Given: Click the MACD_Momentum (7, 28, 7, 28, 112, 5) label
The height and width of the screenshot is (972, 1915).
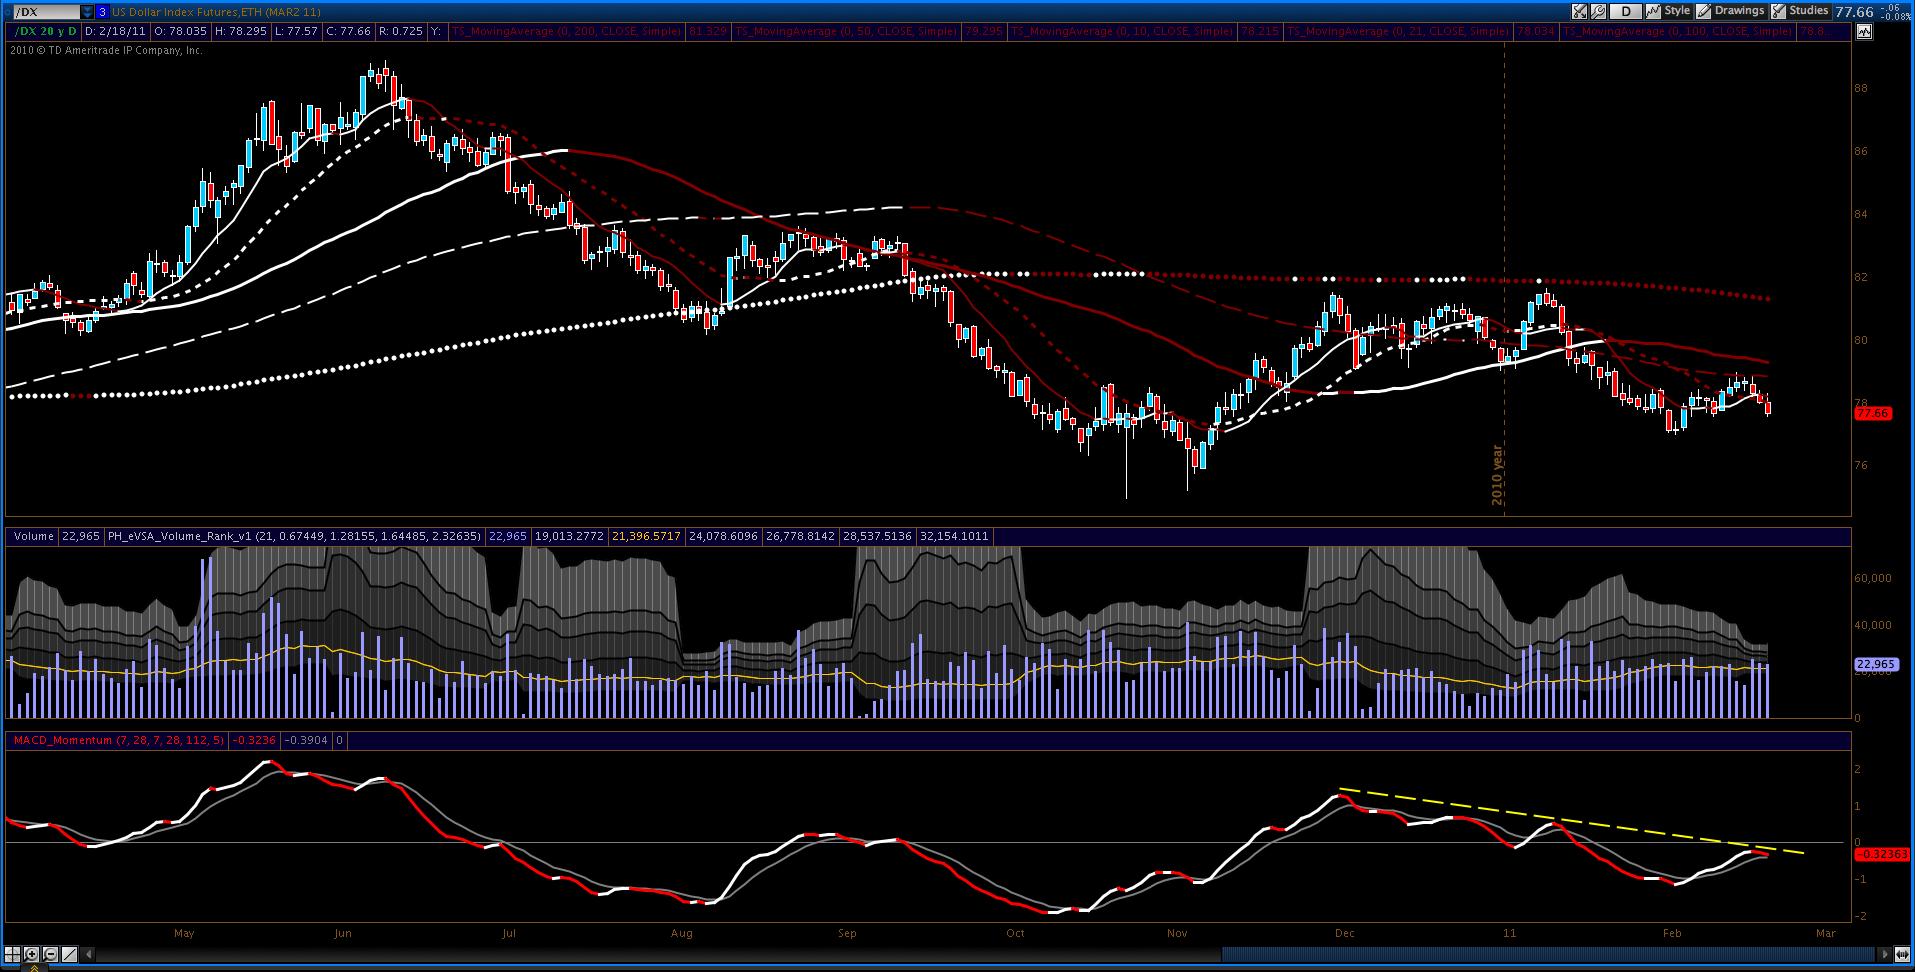Looking at the screenshot, I should tap(119, 740).
